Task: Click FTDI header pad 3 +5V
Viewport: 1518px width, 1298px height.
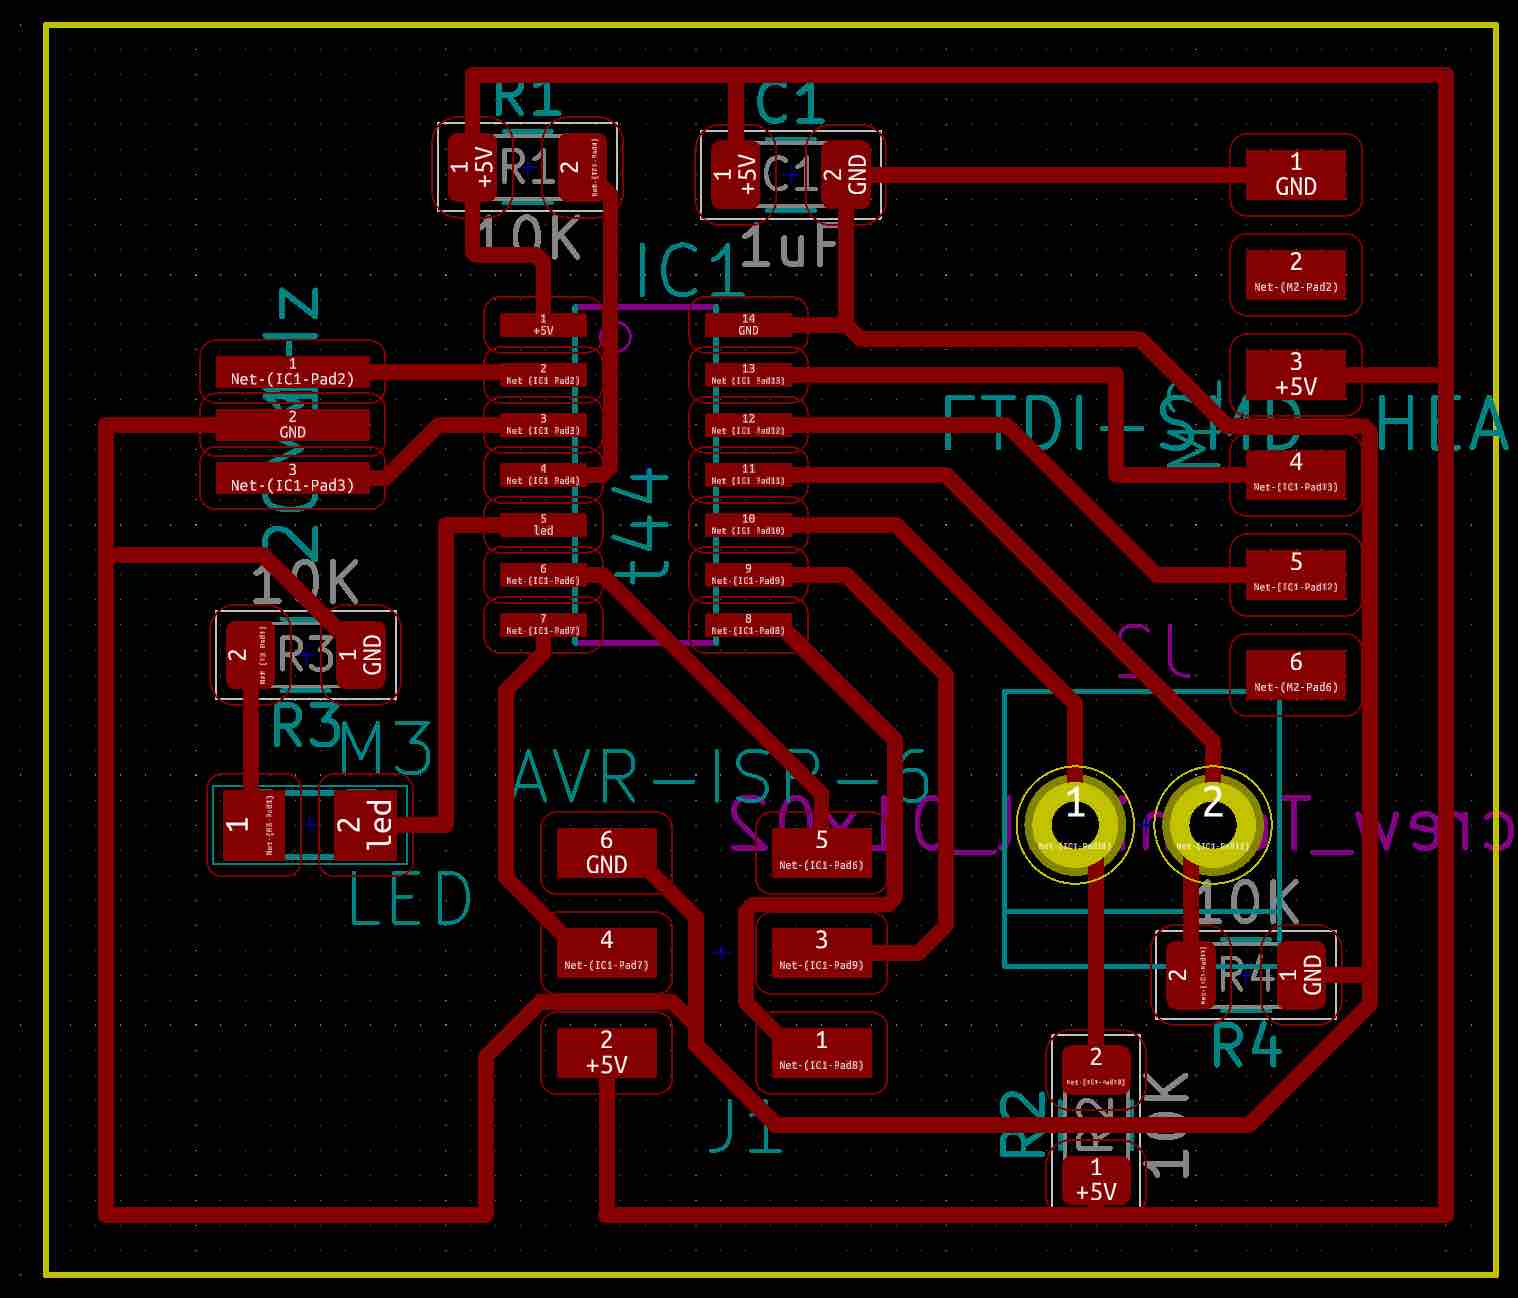Action: pos(1296,374)
